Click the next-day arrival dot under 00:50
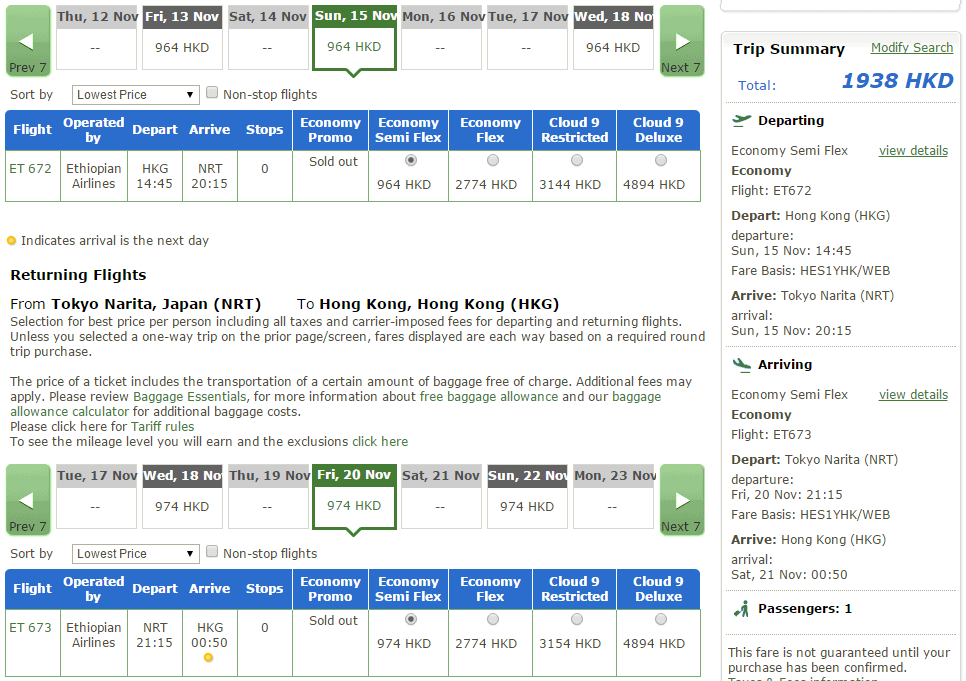The height and width of the screenshot is (681, 966). click(x=208, y=657)
